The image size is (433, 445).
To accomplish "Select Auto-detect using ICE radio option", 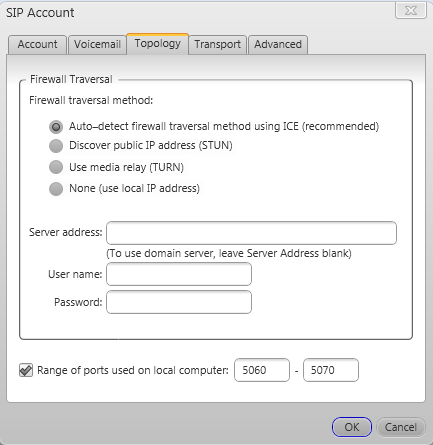I will pos(56,127).
